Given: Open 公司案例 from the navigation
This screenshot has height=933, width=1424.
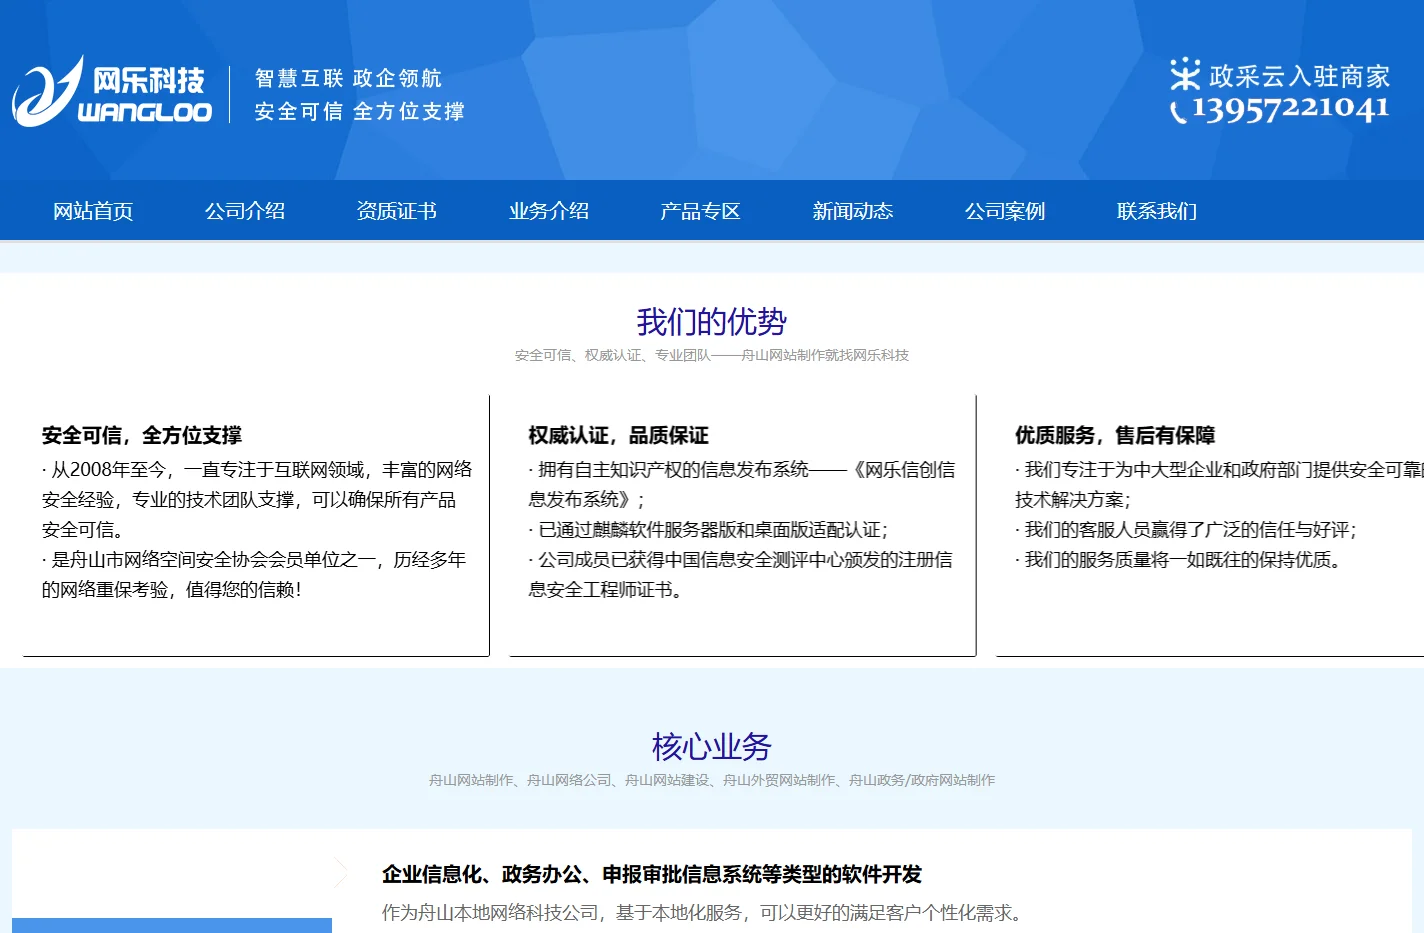Looking at the screenshot, I should pyautogui.click(x=1005, y=211).
